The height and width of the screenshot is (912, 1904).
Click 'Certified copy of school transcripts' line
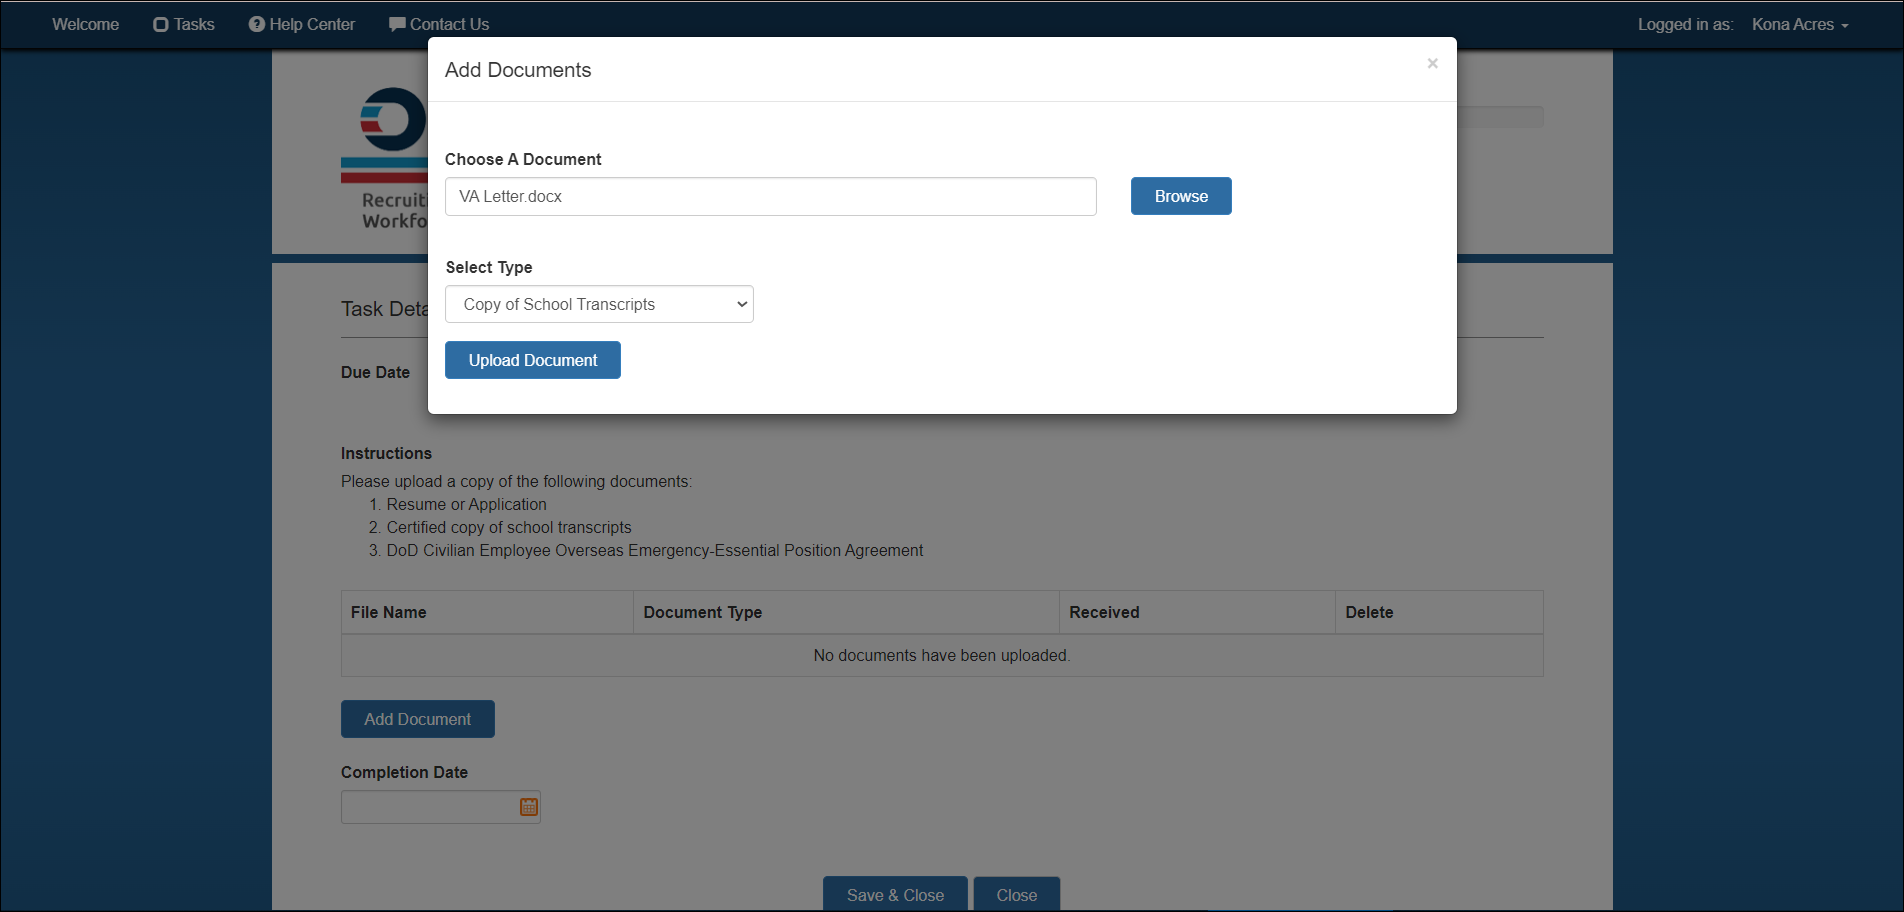(x=509, y=527)
